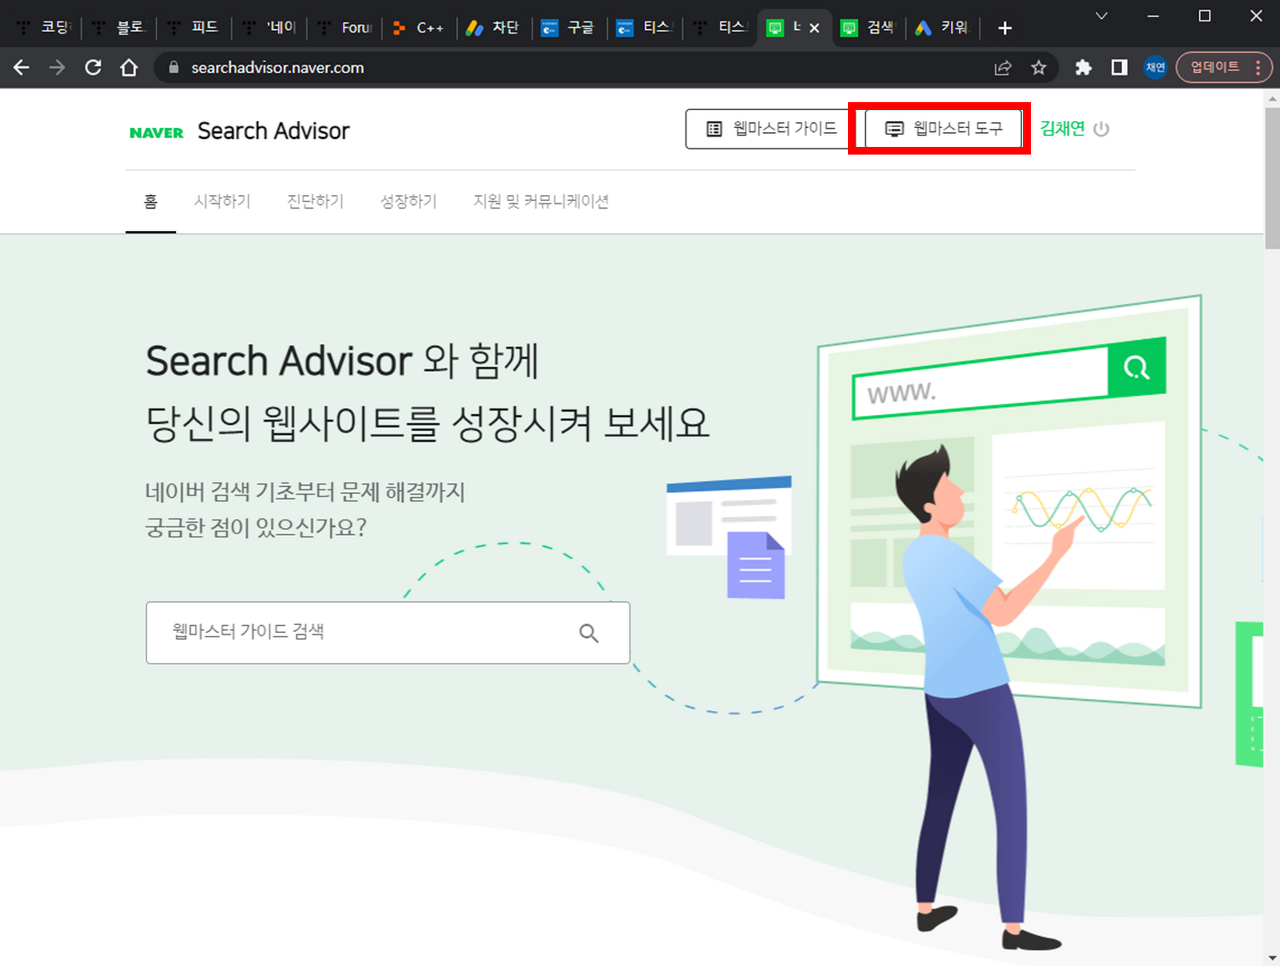Click the page vertical scrollbar thumb
Screen dimensions: 1280x966
click(x=1272, y=177)
